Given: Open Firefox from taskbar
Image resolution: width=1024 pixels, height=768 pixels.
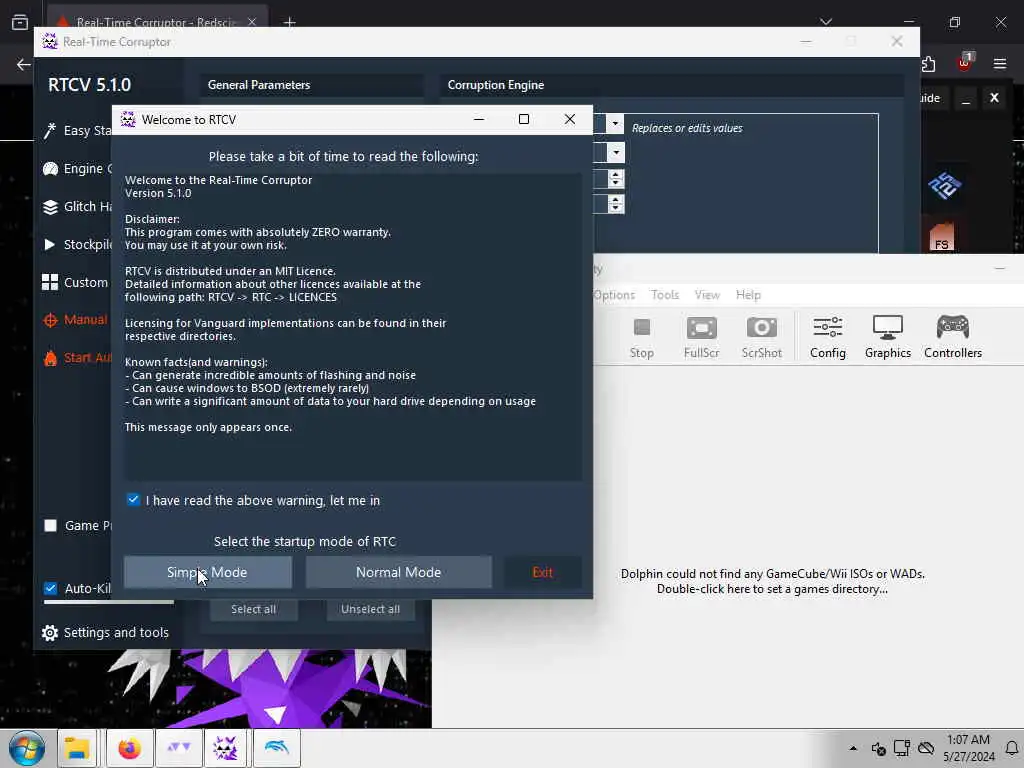Looking at the screenshot, I should pos(129,748).
